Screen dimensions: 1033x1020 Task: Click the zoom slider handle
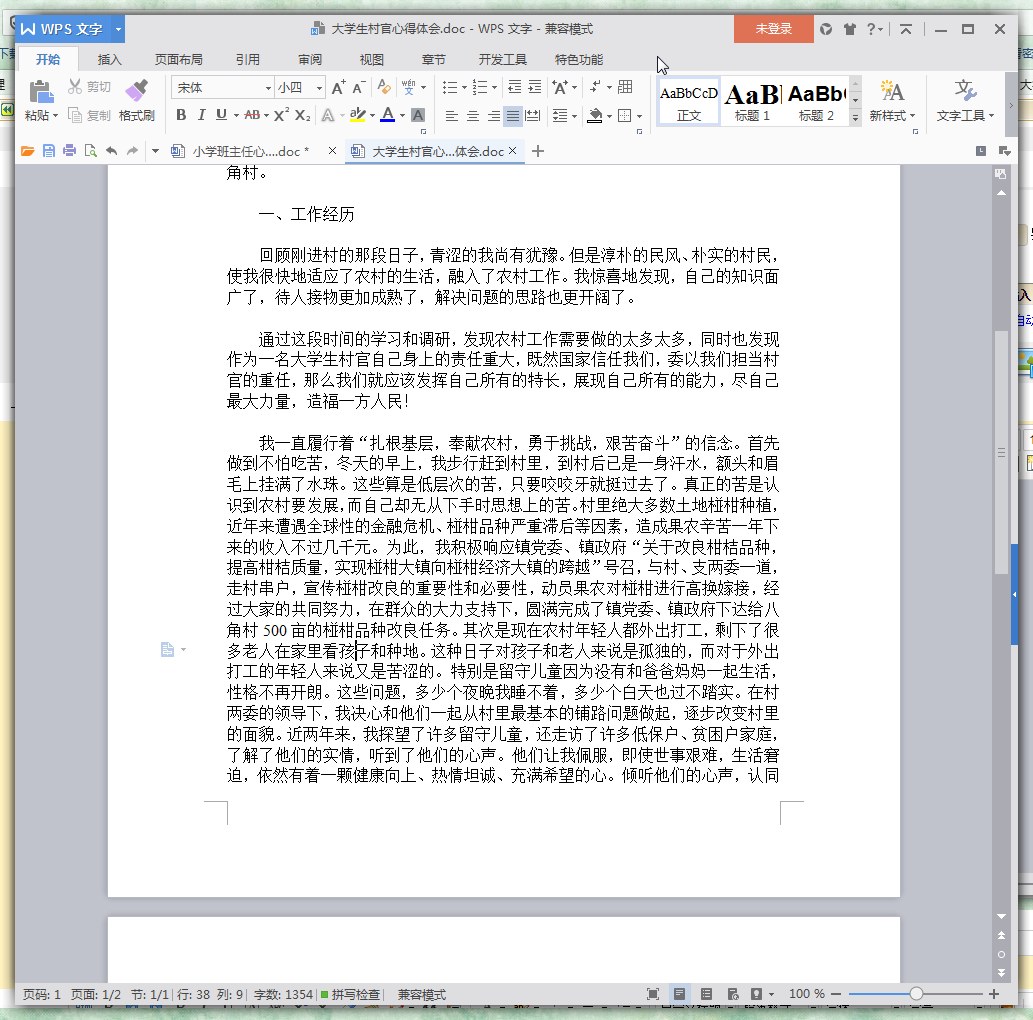click(916, 994)
